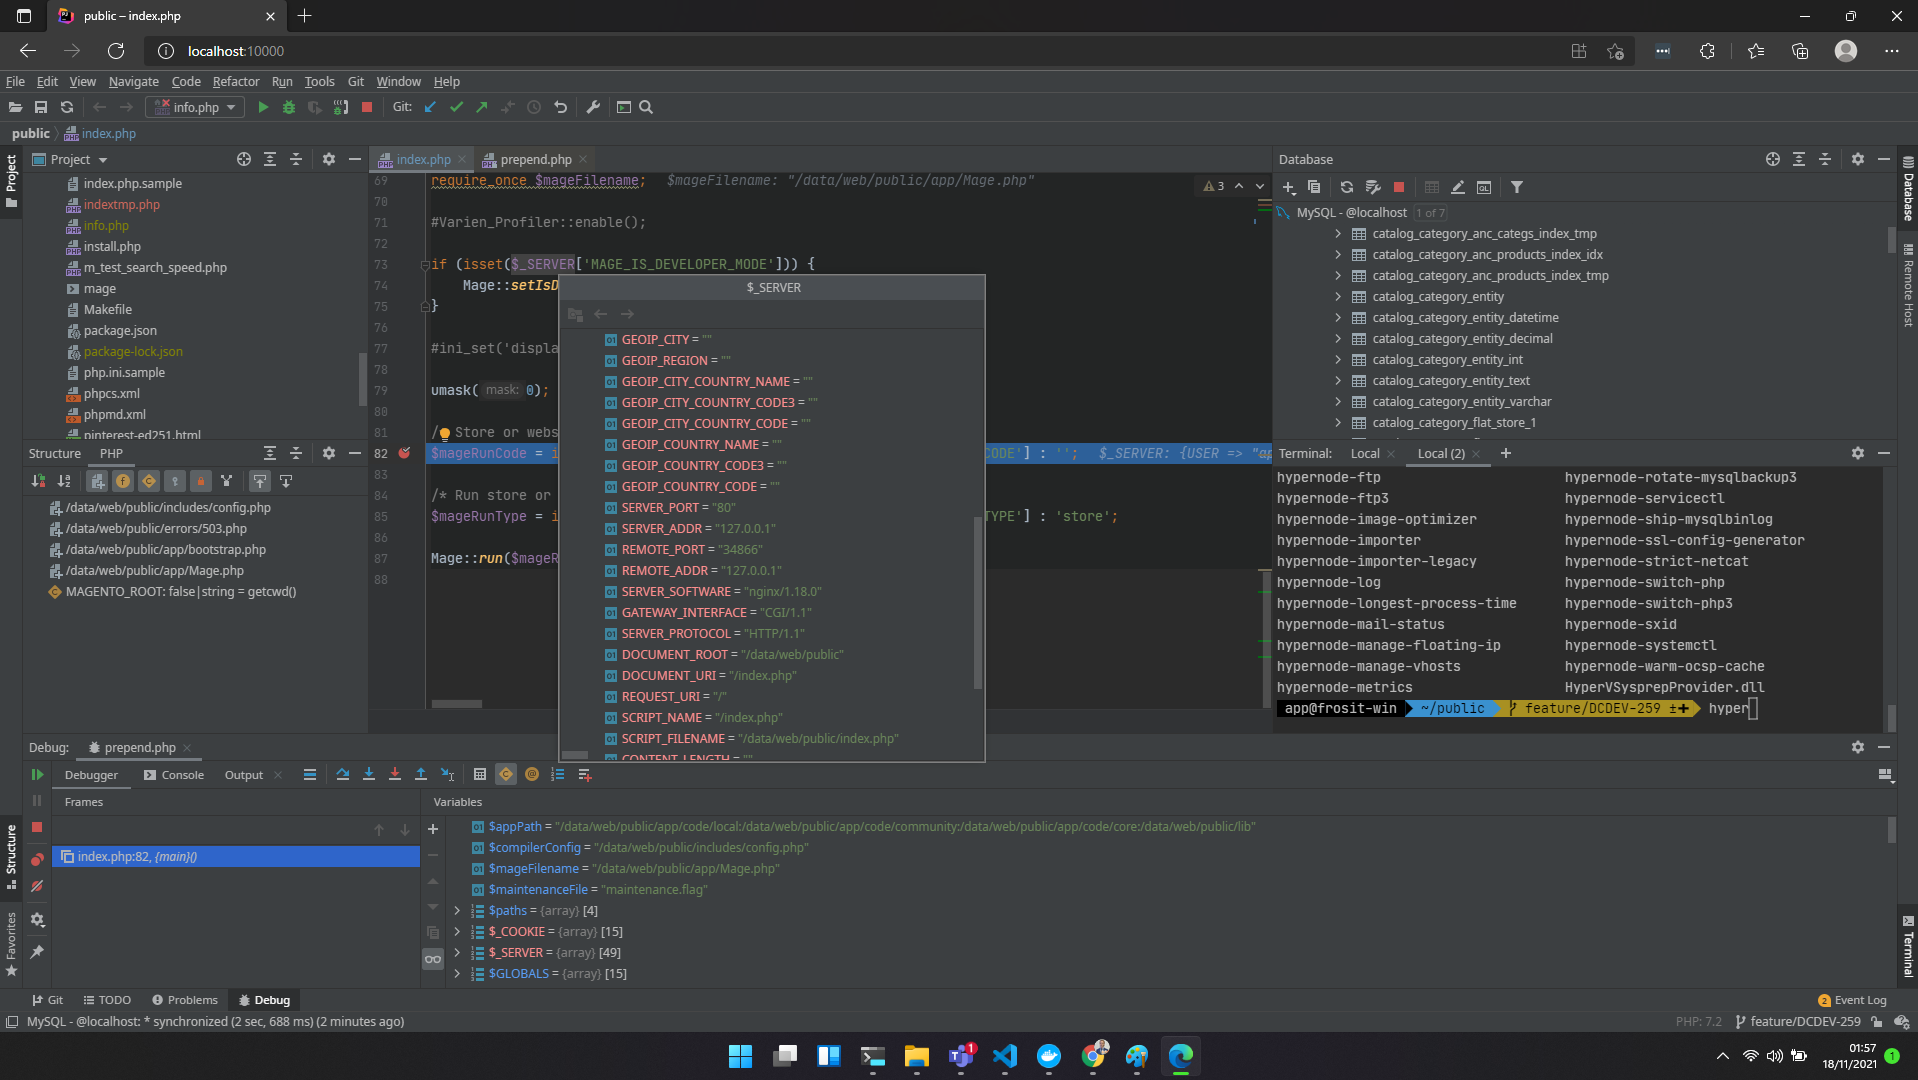
Task: Click the Git push green arrow
Action: click(482, 107)
